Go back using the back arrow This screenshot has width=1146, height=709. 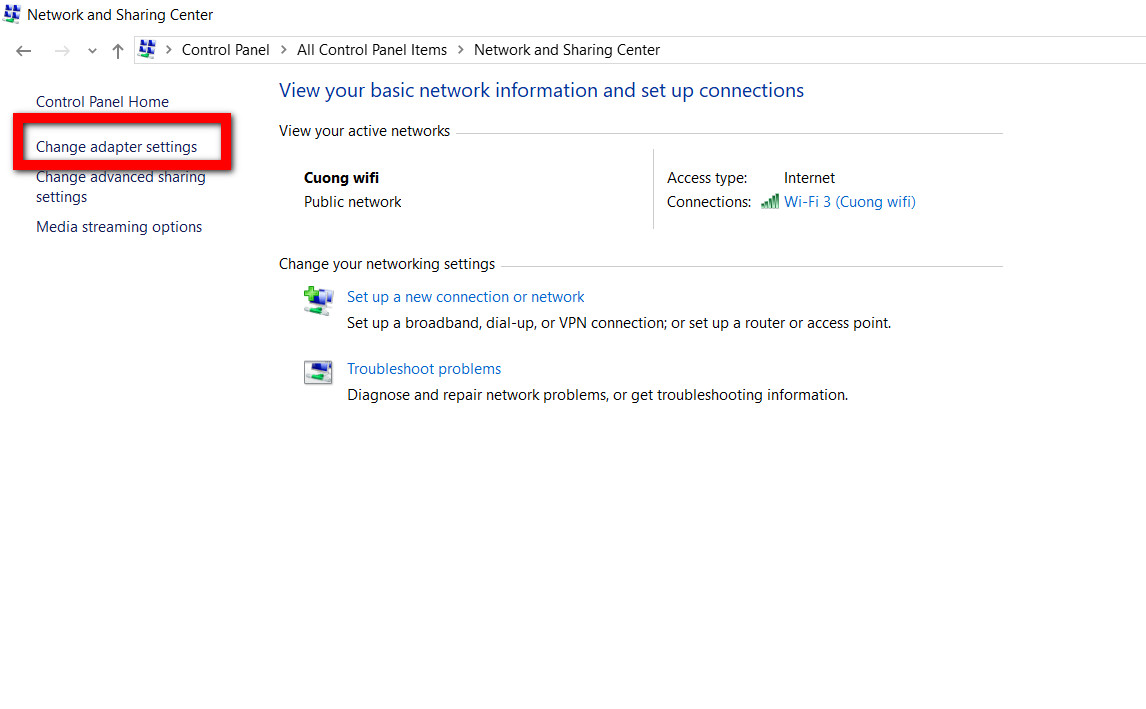[23, 50]
